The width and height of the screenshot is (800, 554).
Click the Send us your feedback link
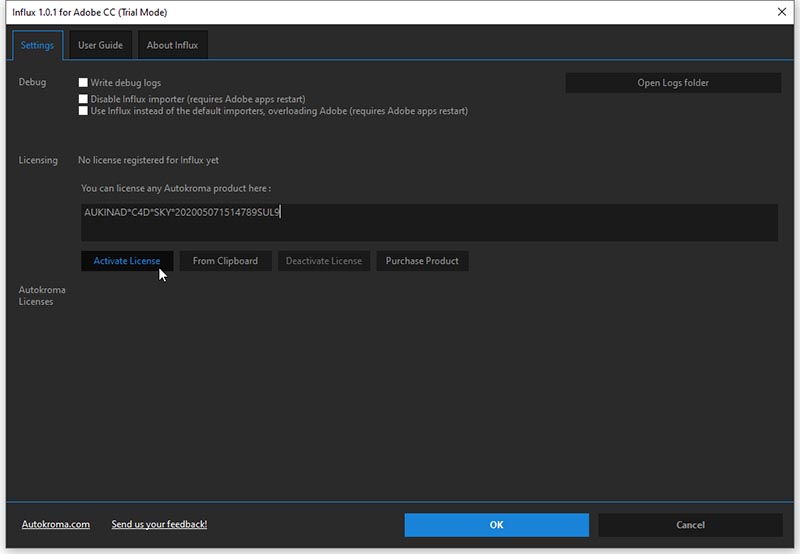[x=159, y=524]
